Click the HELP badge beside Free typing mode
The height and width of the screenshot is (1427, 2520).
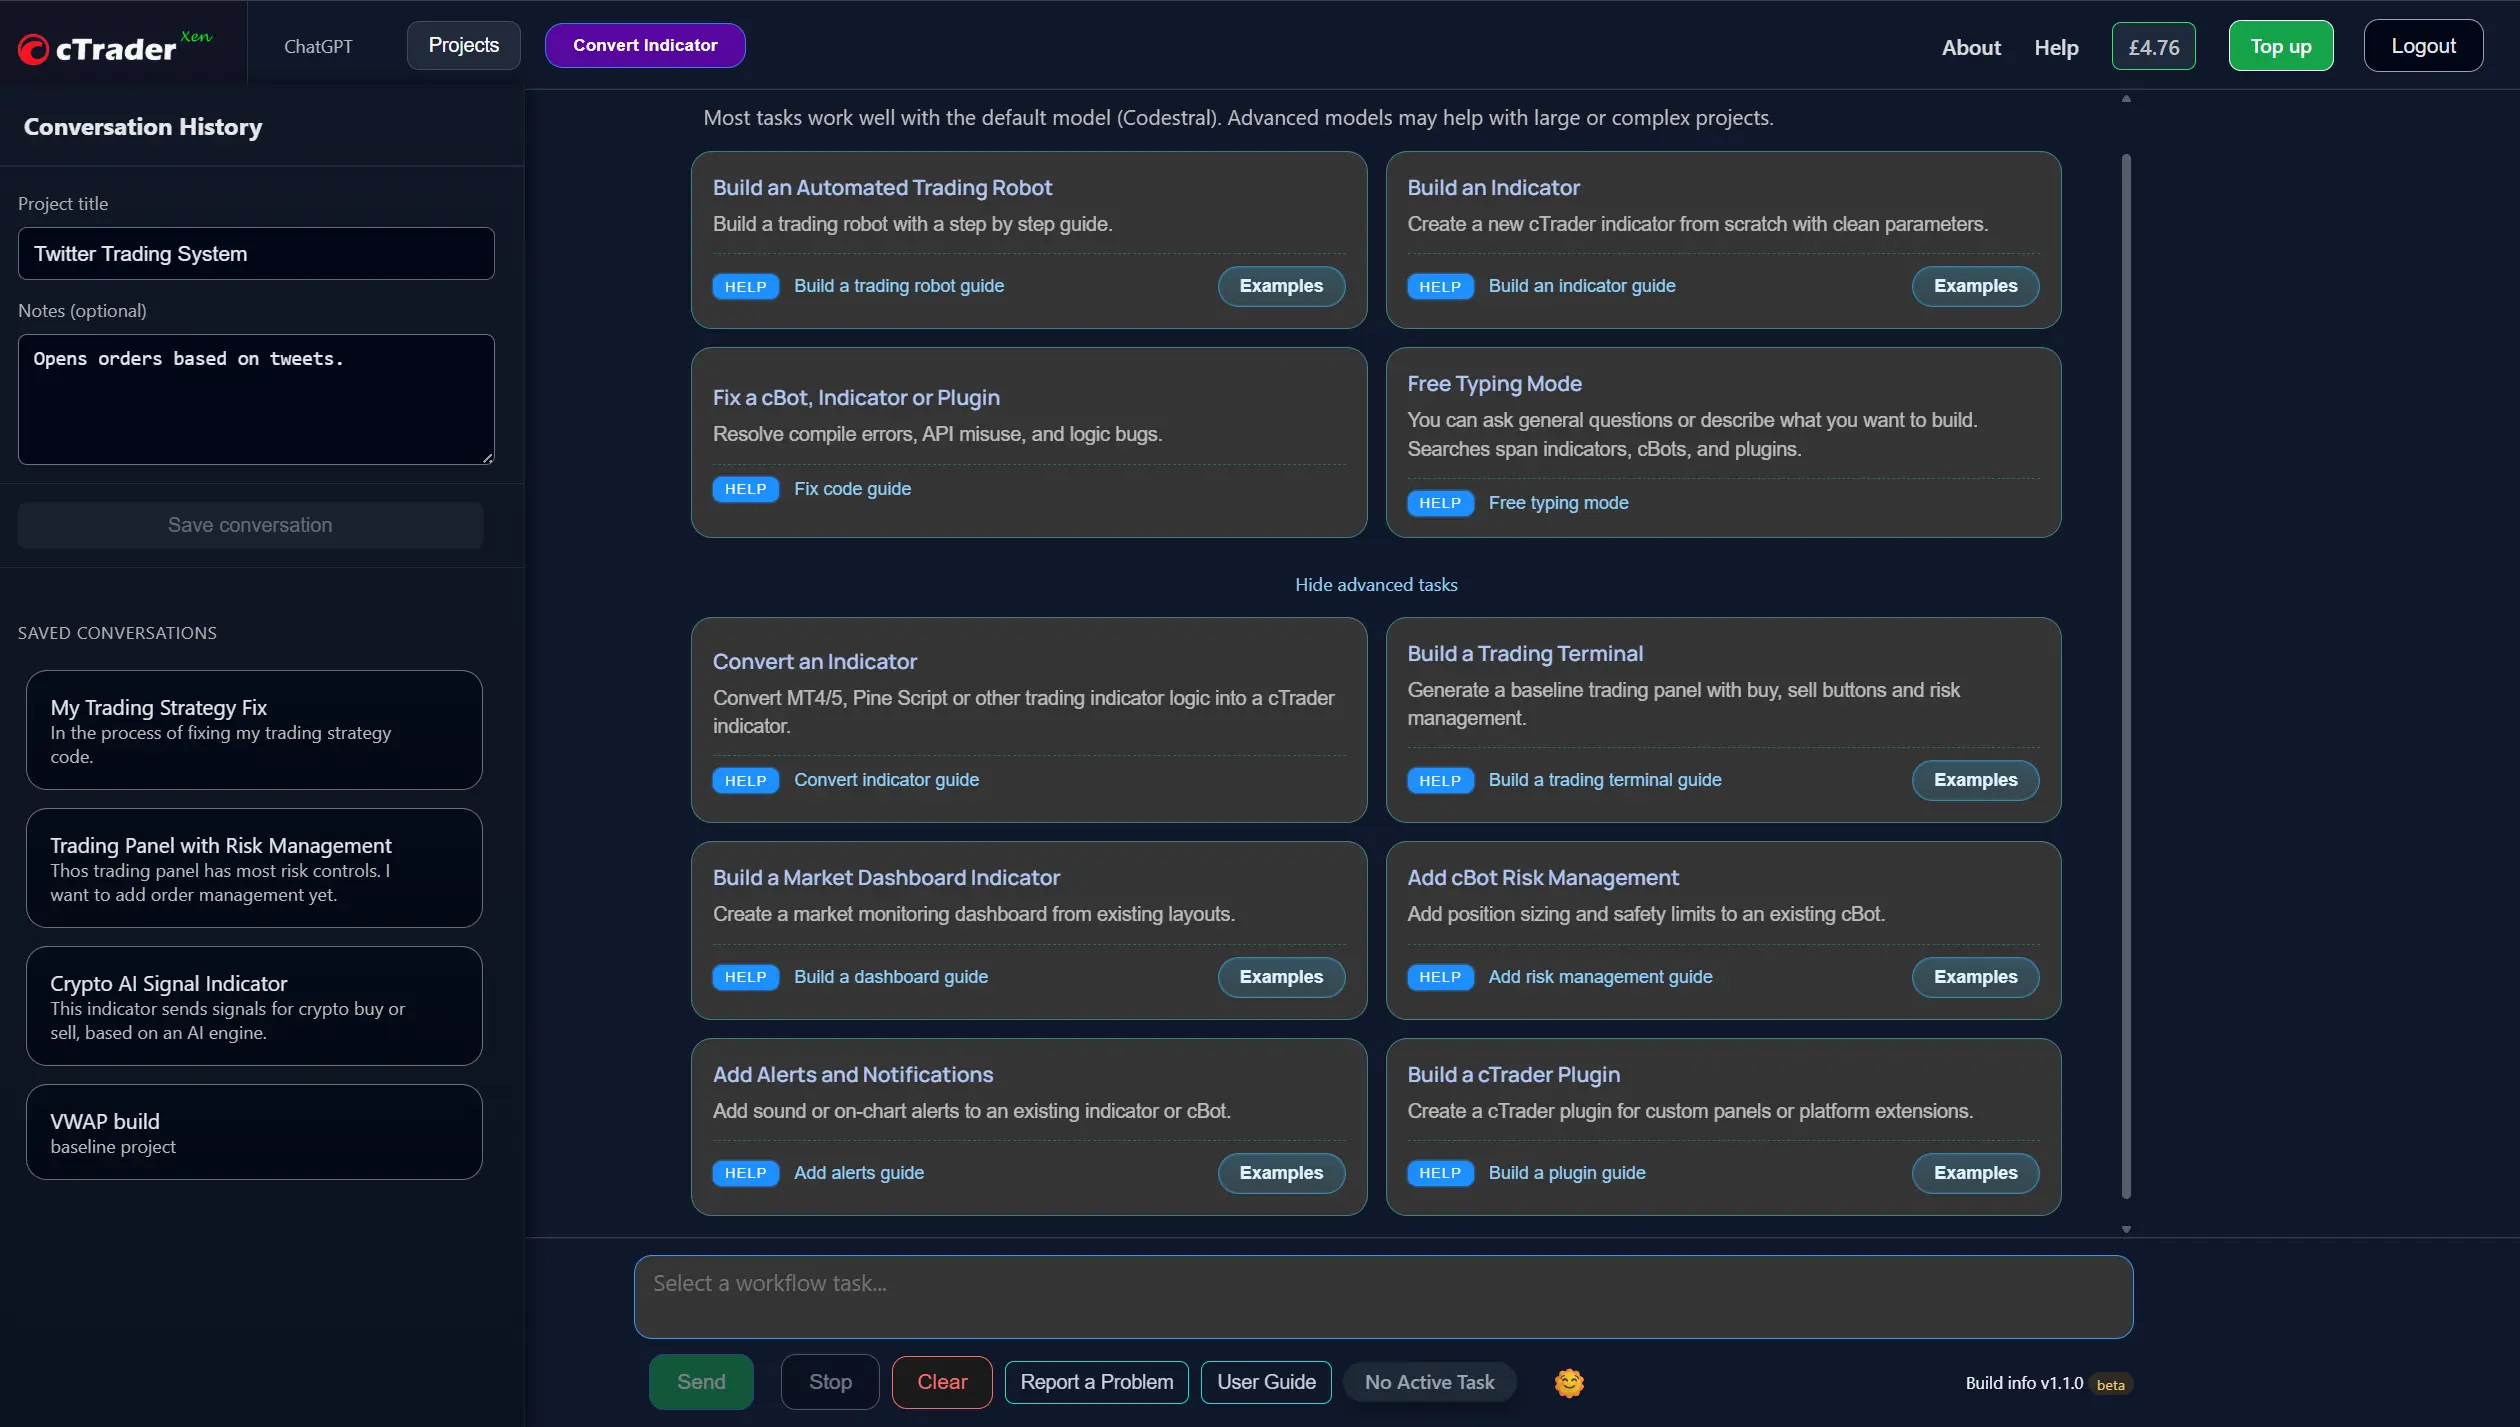click(x=1439, y=503)
